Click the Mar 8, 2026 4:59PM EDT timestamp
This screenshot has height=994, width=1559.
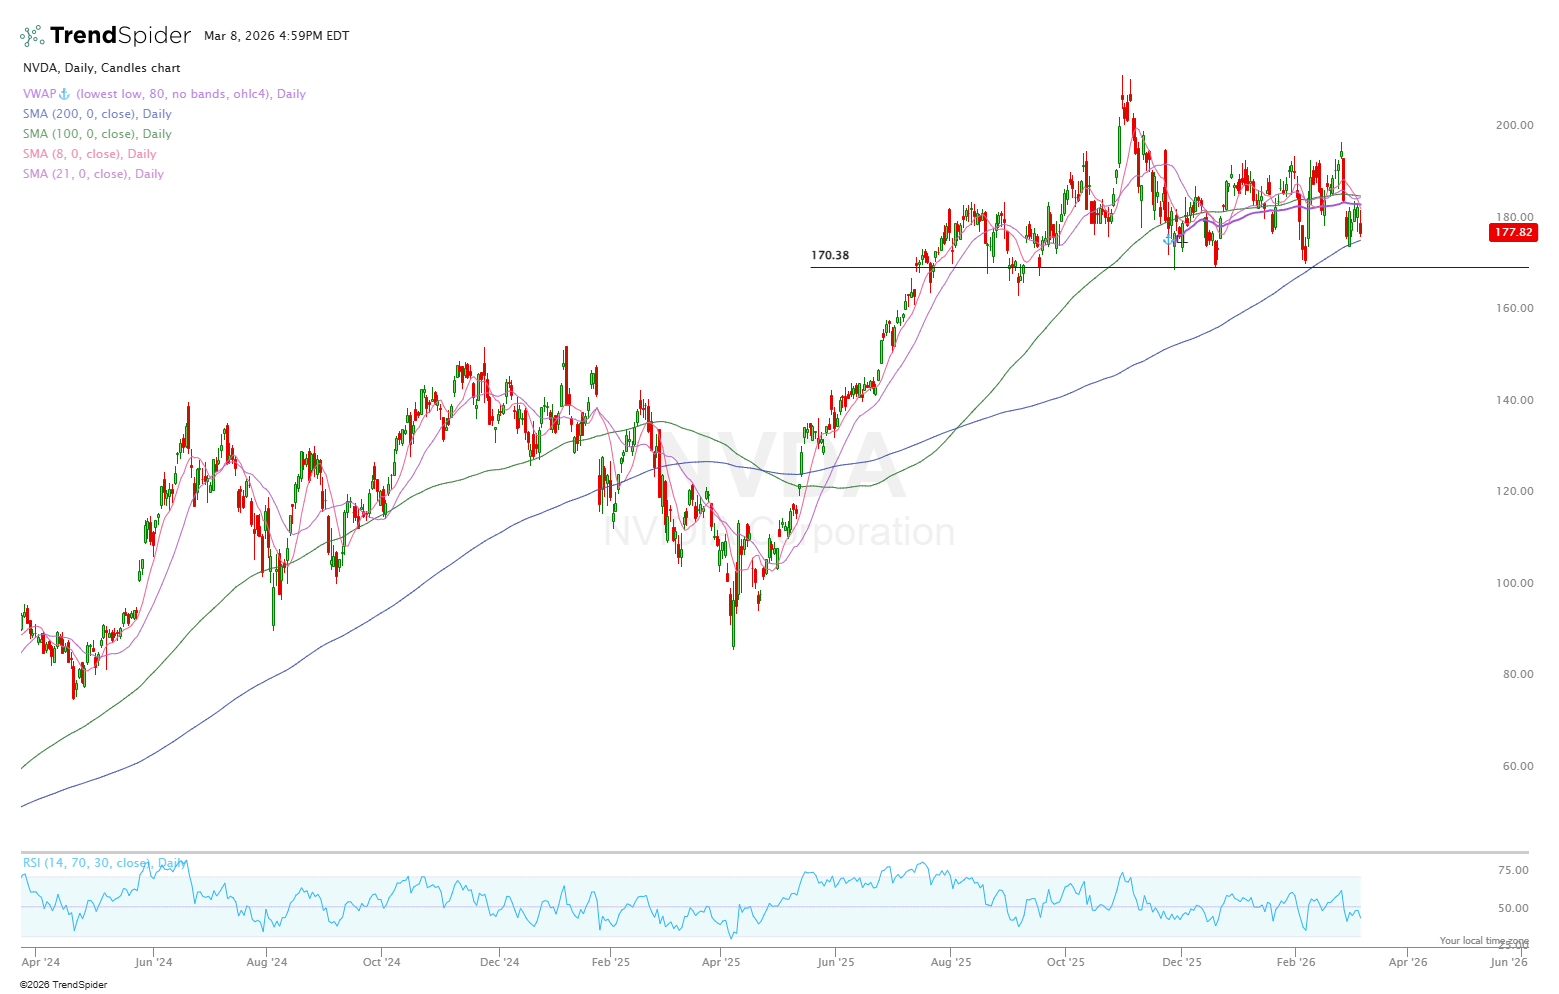pos(277,36)
